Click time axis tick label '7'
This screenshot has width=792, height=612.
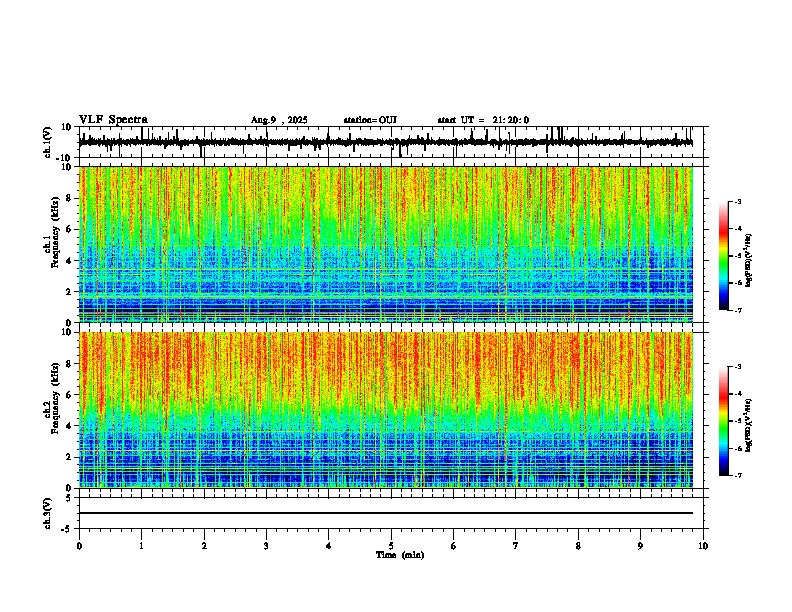pyautogui.click(x=516, y=546)
